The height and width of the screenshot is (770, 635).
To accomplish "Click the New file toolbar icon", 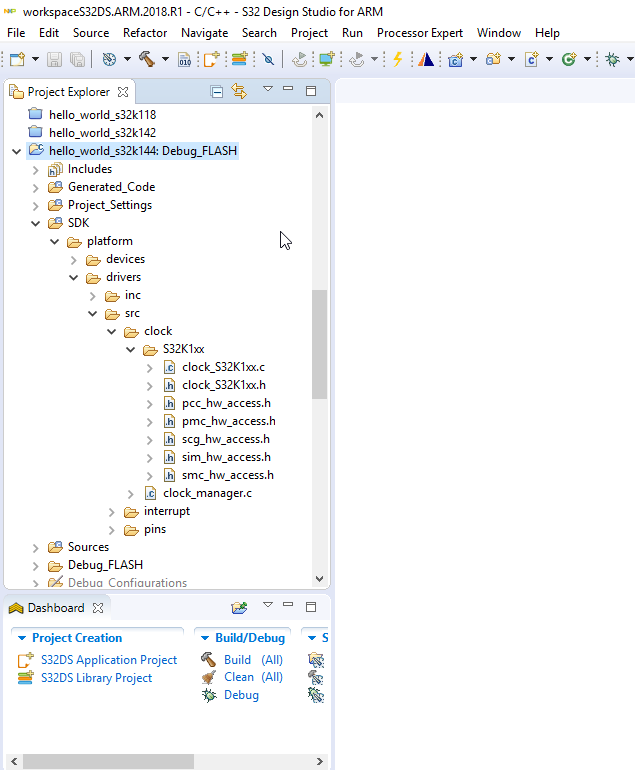I will tap(18, 59).
